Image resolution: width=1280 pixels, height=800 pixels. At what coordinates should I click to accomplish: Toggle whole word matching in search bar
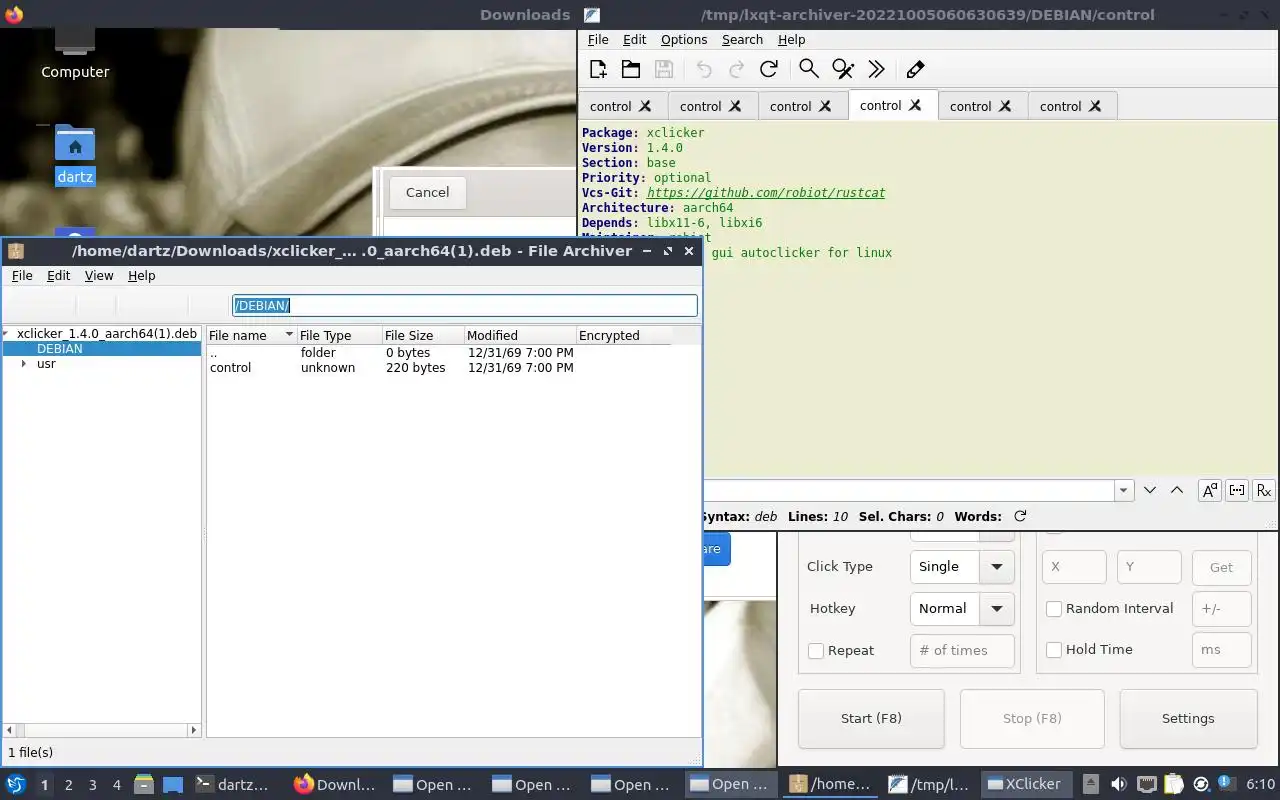1237,490
